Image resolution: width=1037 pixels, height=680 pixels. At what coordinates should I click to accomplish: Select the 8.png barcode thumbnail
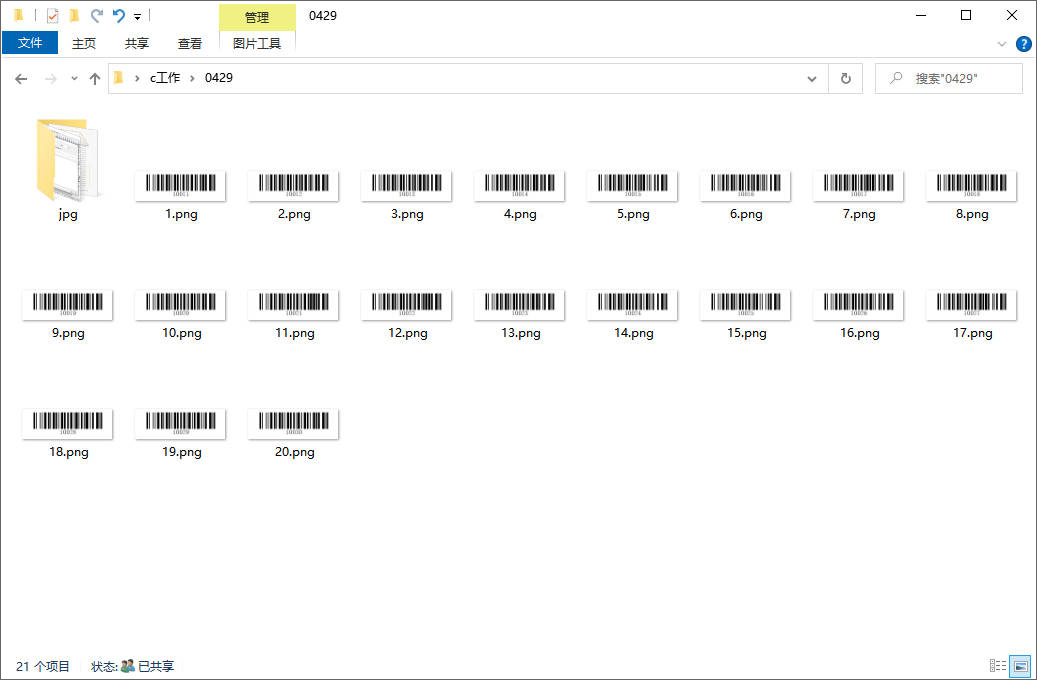tap(972, 186)
